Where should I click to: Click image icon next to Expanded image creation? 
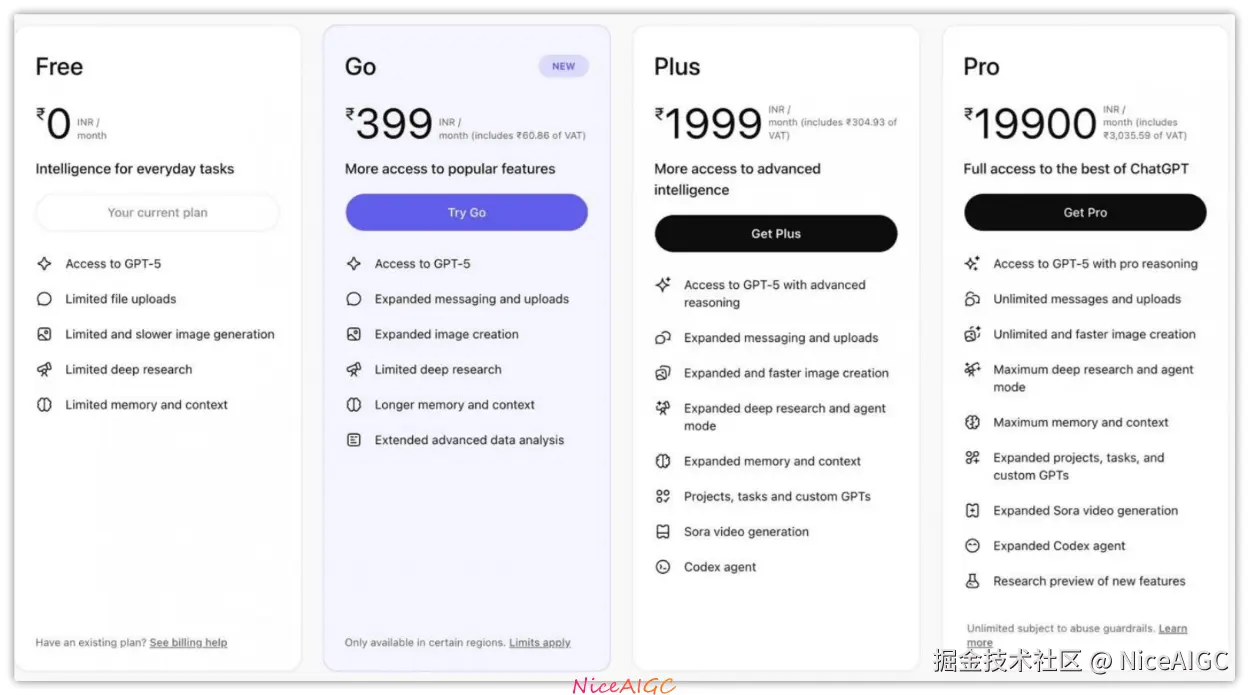pyautogui.click(x=353, y=334)
